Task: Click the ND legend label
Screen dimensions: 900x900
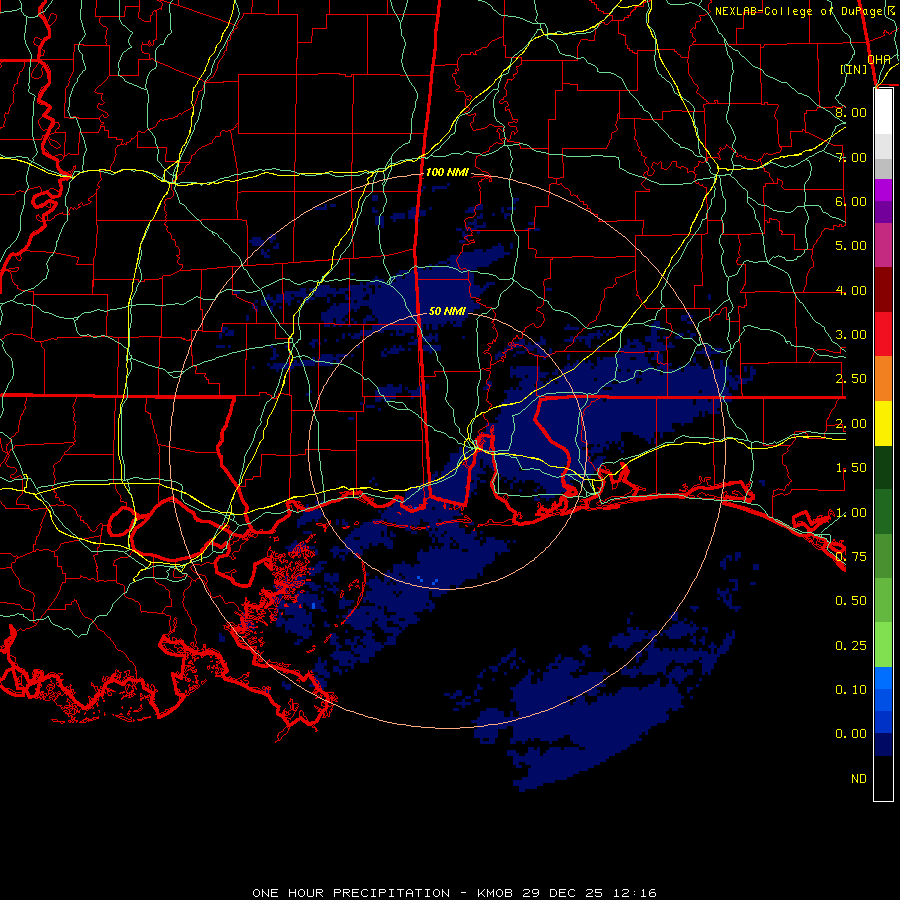Action: tap(859, 779)
